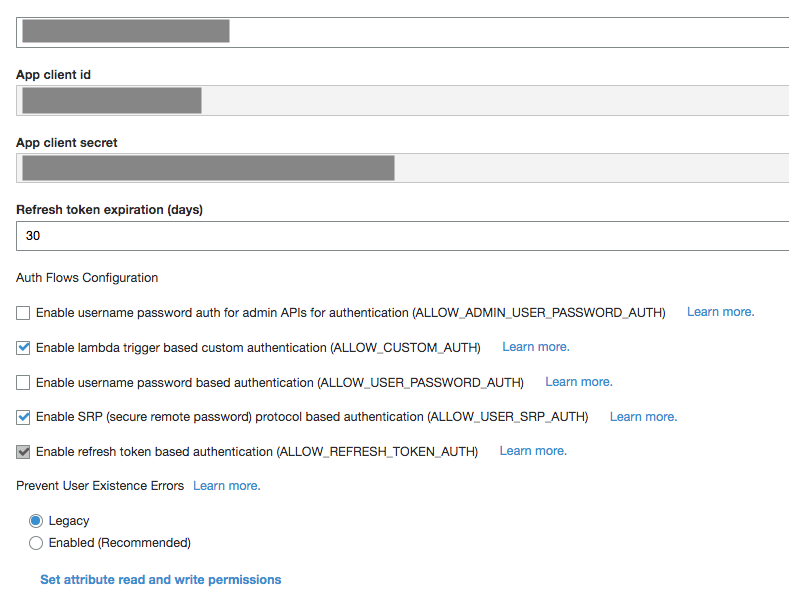Enable the ALLOW_ADMIN_USER_PASSWORD_AUTH checkbox
This screenshot has height=599, width=789.
click(23, 313)
